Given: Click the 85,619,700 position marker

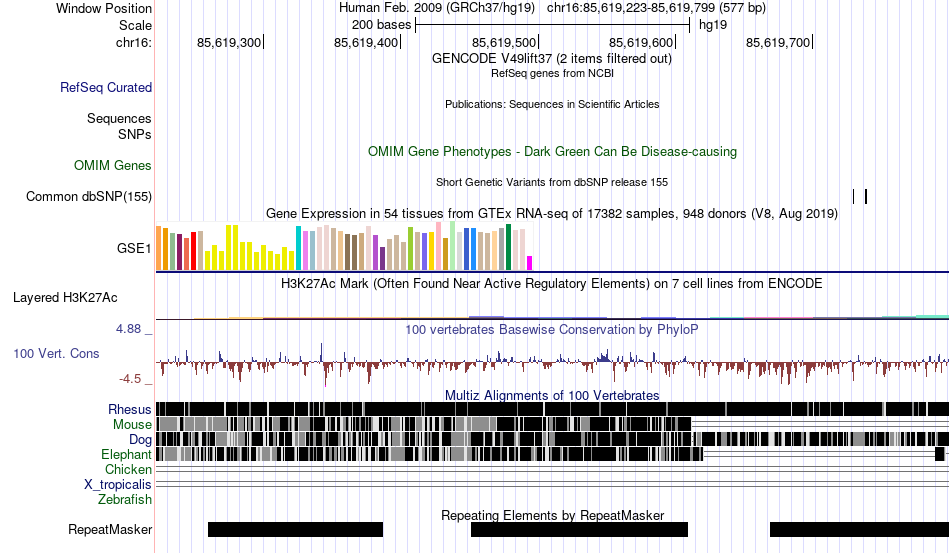Looking at the screenshot, I should (779, 42).
